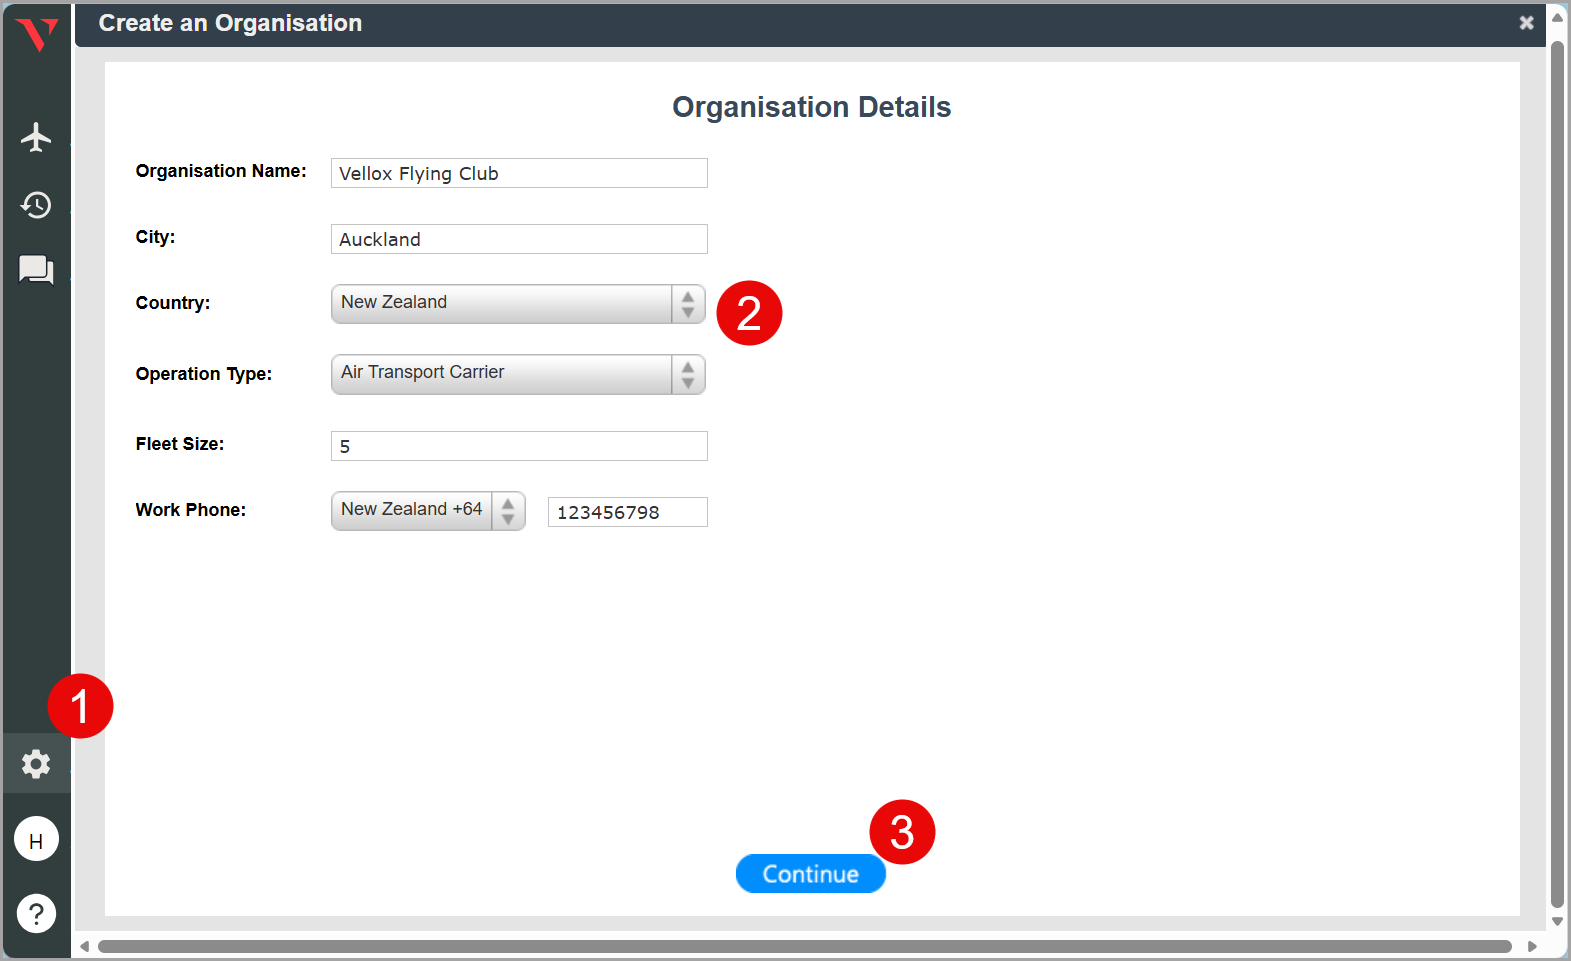
Task: Expand the Work Phone country code dropdown
Action: tap(427, 511)
